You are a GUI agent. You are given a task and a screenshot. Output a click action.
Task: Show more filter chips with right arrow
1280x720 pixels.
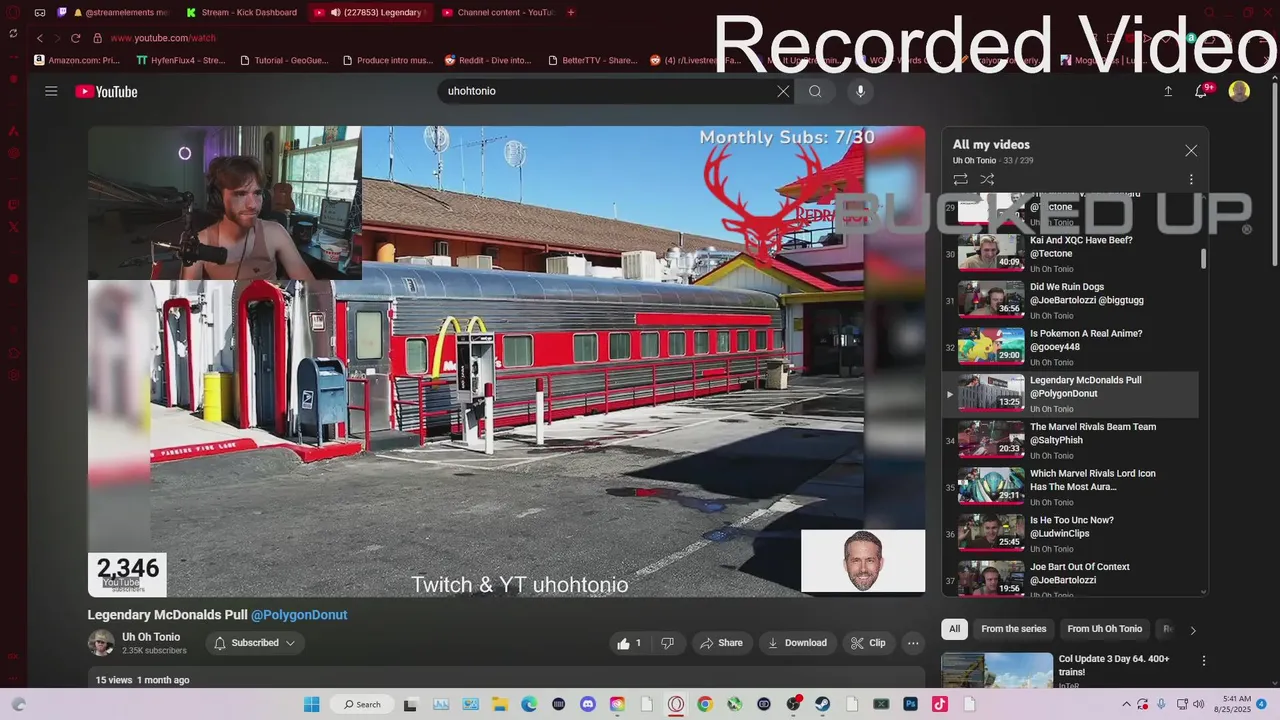(1192, 630)
